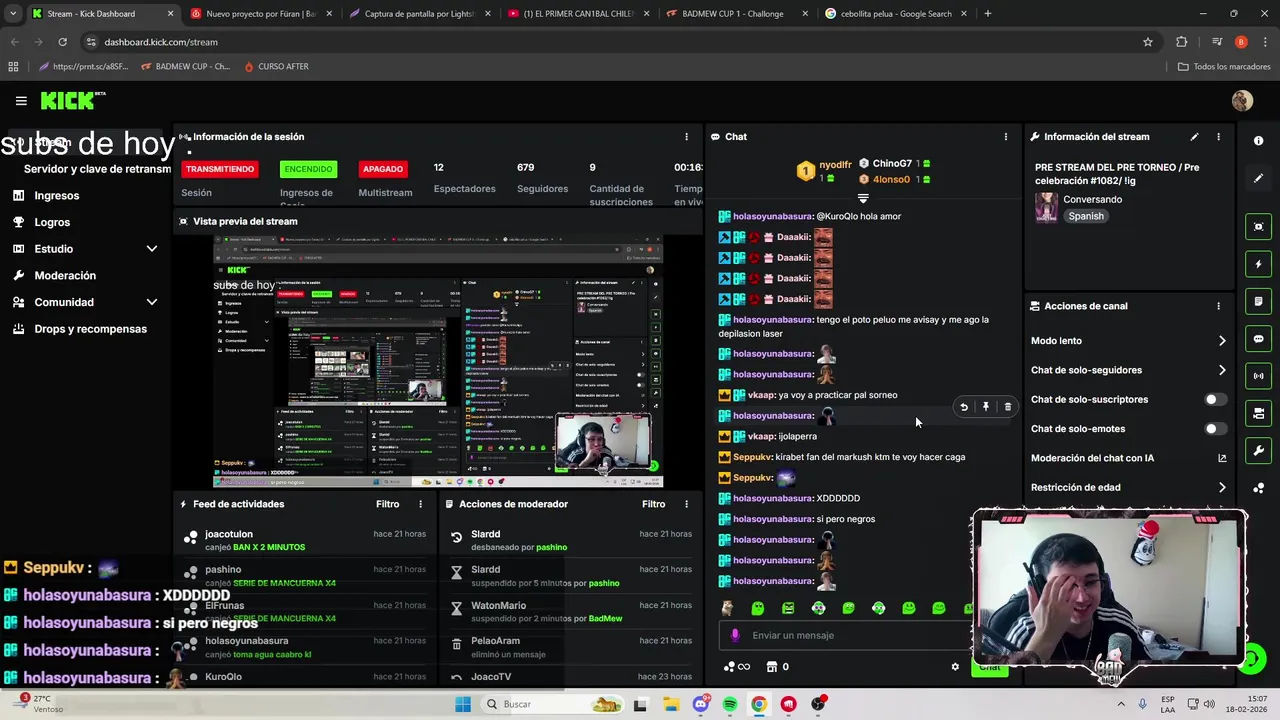Delete the hovered chat message
1280x720 pixels.
[1008, 407]
